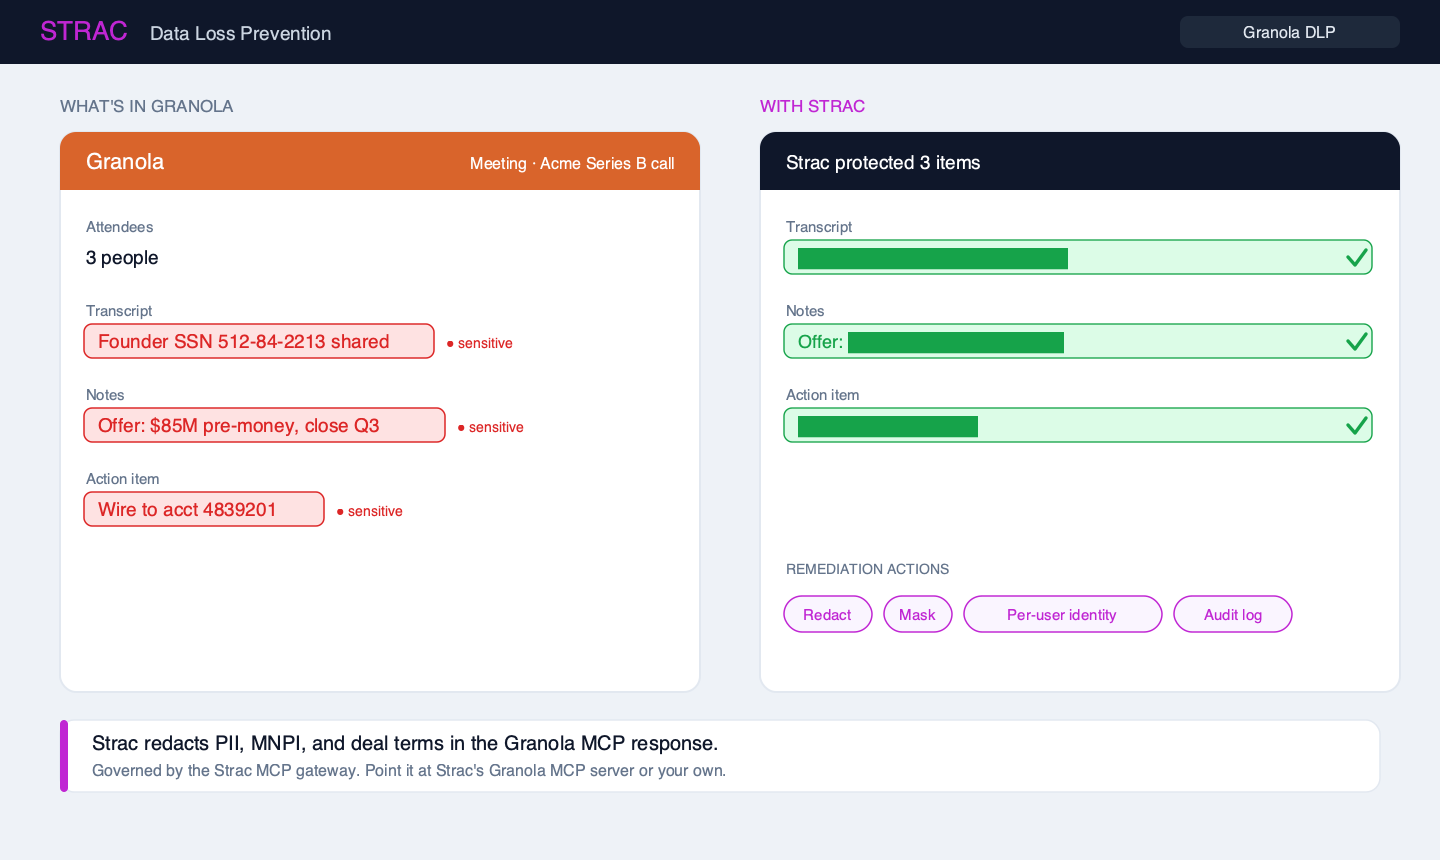This screenshot has width=1440, height=860.
Task: Click the sensitive tag beside the $85M offer notes
Action: (491, 427)
